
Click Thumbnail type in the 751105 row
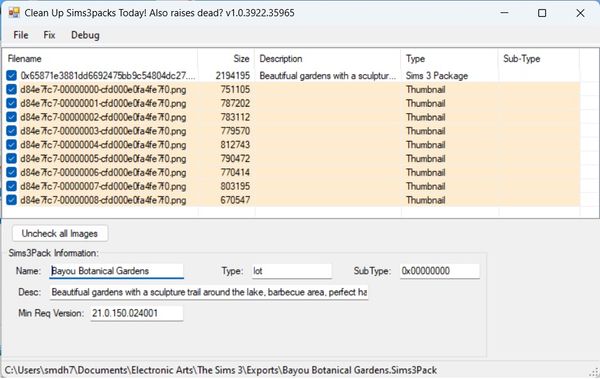(x=426, y=90)
